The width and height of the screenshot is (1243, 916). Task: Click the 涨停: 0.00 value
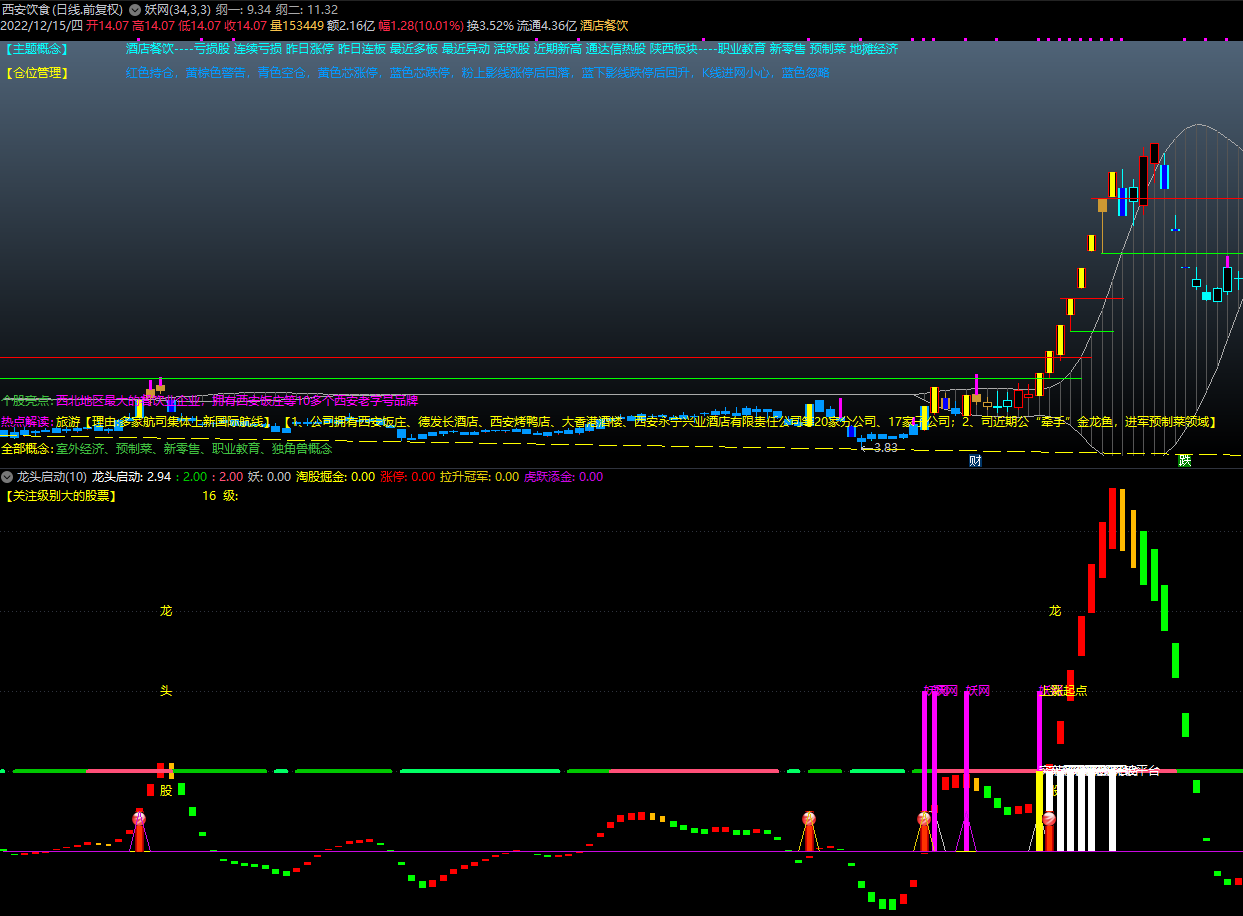[408, 477]
